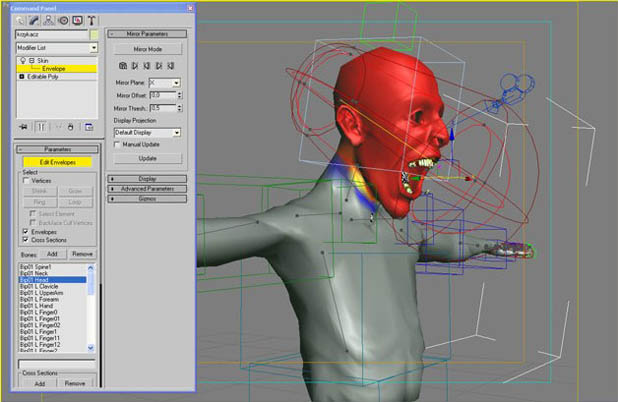Click the Grow button
618x402 pixels.
pyautogui.click(x=75, y=191)
